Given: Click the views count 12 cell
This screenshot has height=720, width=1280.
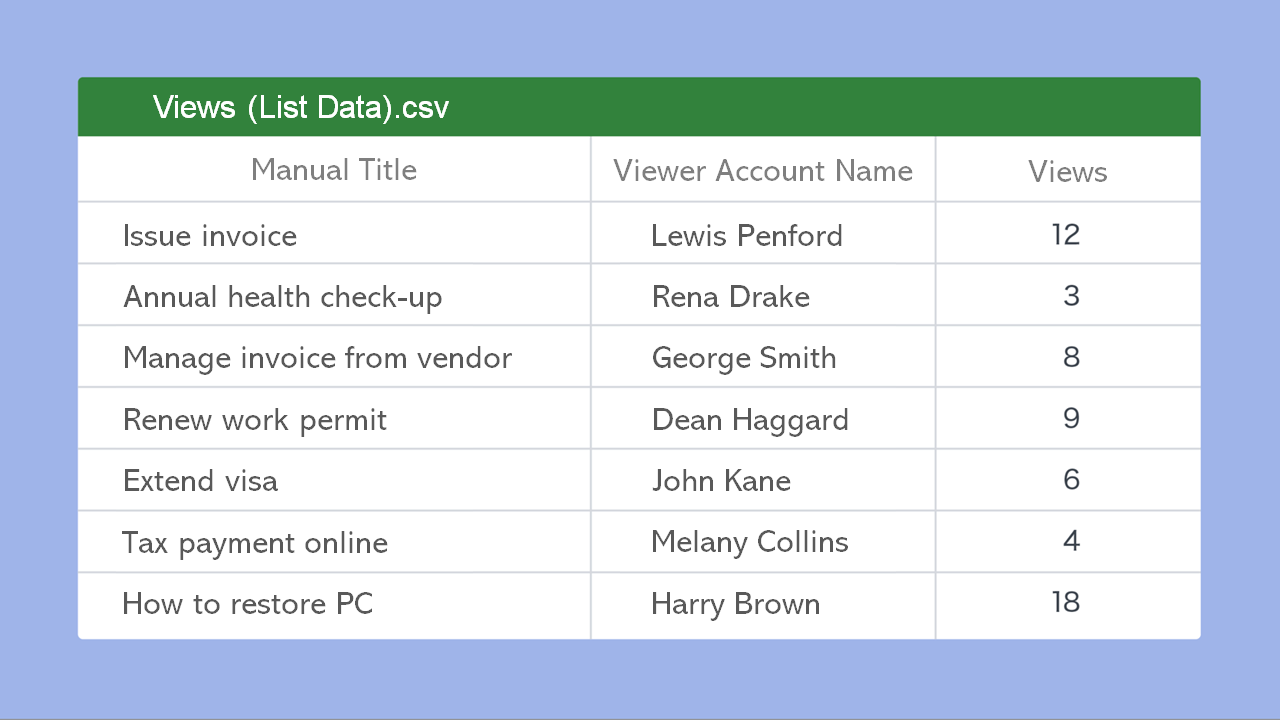Looking at the screenshot, I should click(1066, 234).
